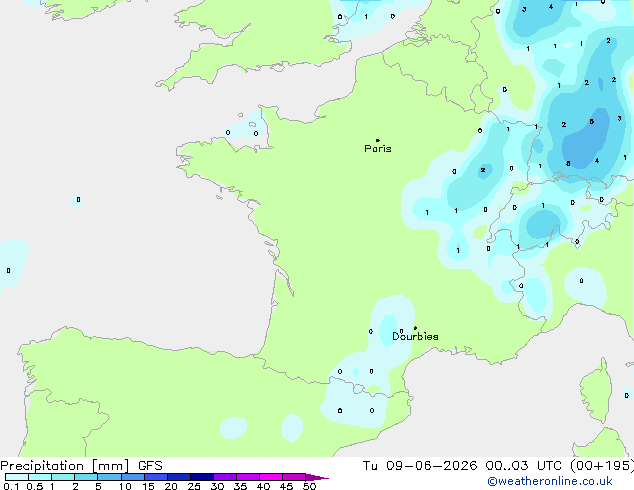Viewport: 634px width, 490px height.
Task: Click the 00..03 UTC time text
Action: tap(524, 466)
